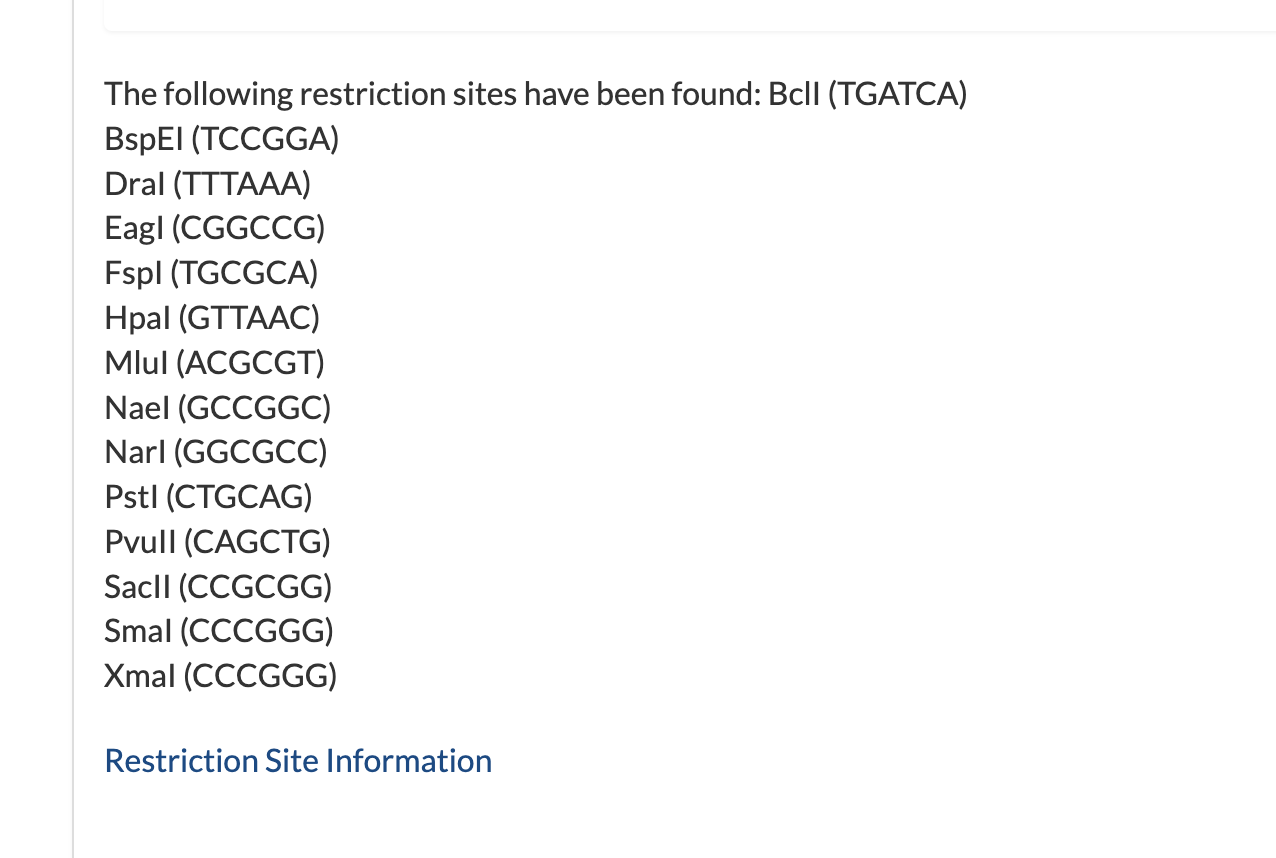Viewport: 1276px width, 858px height.
Task: Click the TGATCA sequence after BclI
Action: point(897,95)
